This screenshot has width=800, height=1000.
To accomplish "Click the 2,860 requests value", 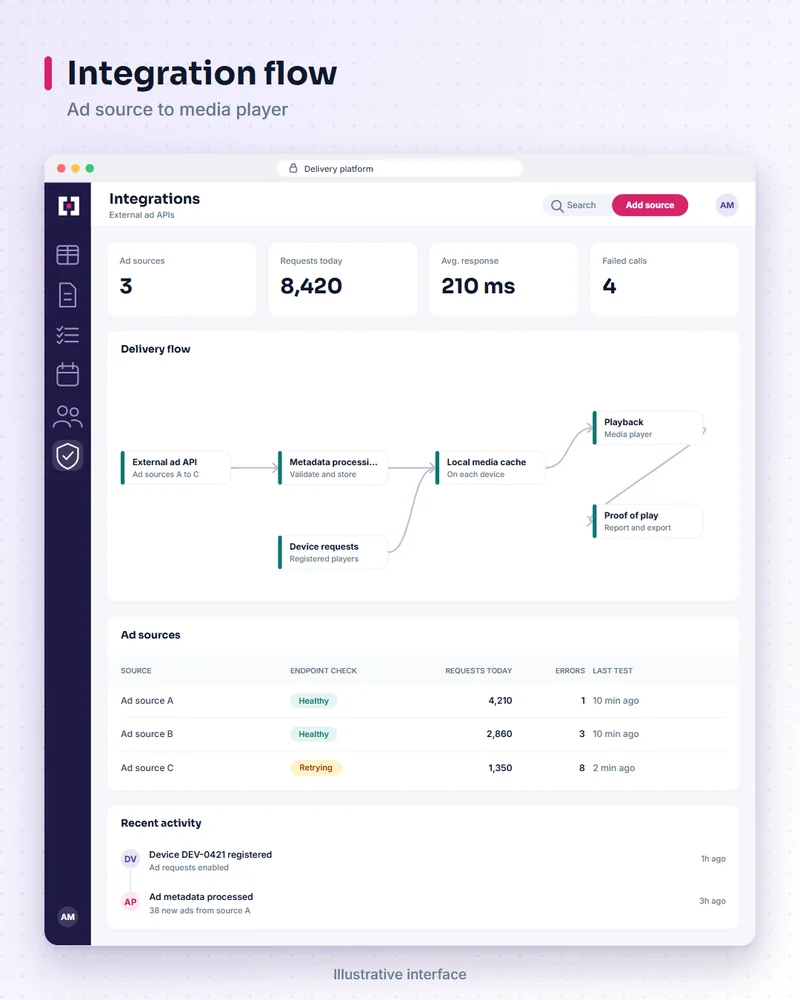I will 499,734.
